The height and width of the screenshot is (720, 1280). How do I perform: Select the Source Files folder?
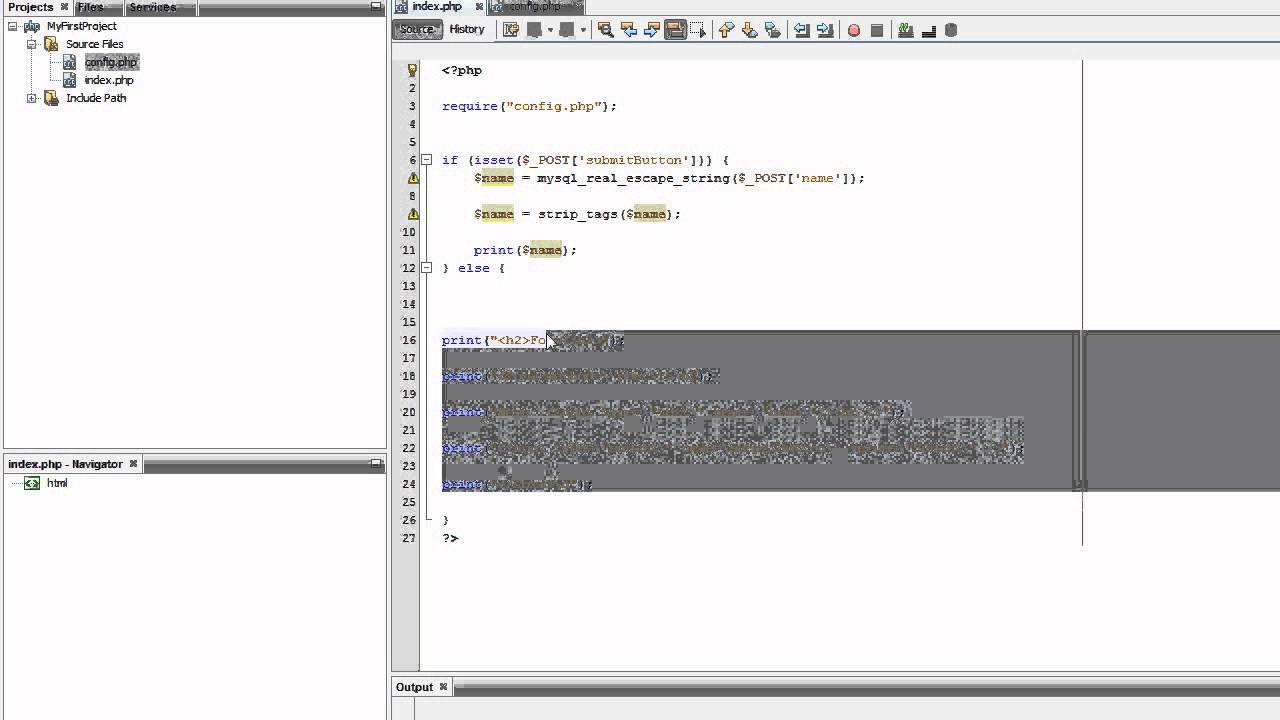click(95, 44)
